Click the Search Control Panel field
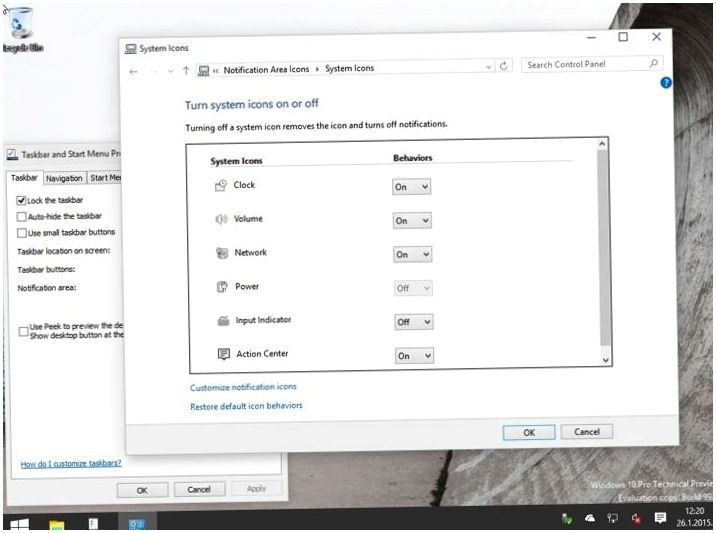Image resolution: width=716 pixels, height=533 pixels. click(592, 64)
